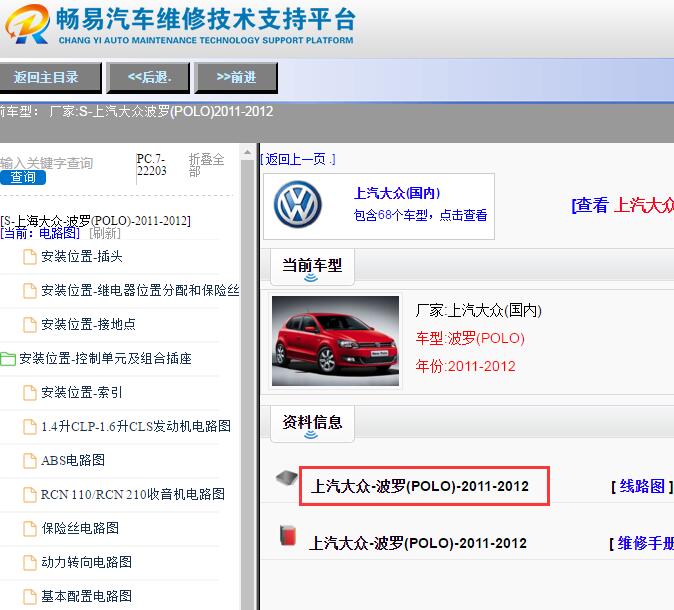Viewport: 674px width, 610px height.
Task: Open the 动力转向电路图 item
Action: pos(86,562)
